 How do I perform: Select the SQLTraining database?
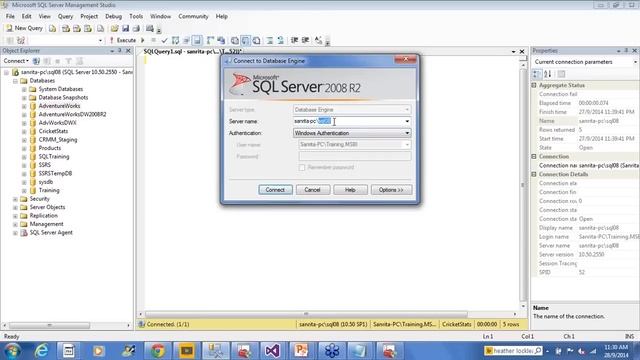tap(53, 156)
